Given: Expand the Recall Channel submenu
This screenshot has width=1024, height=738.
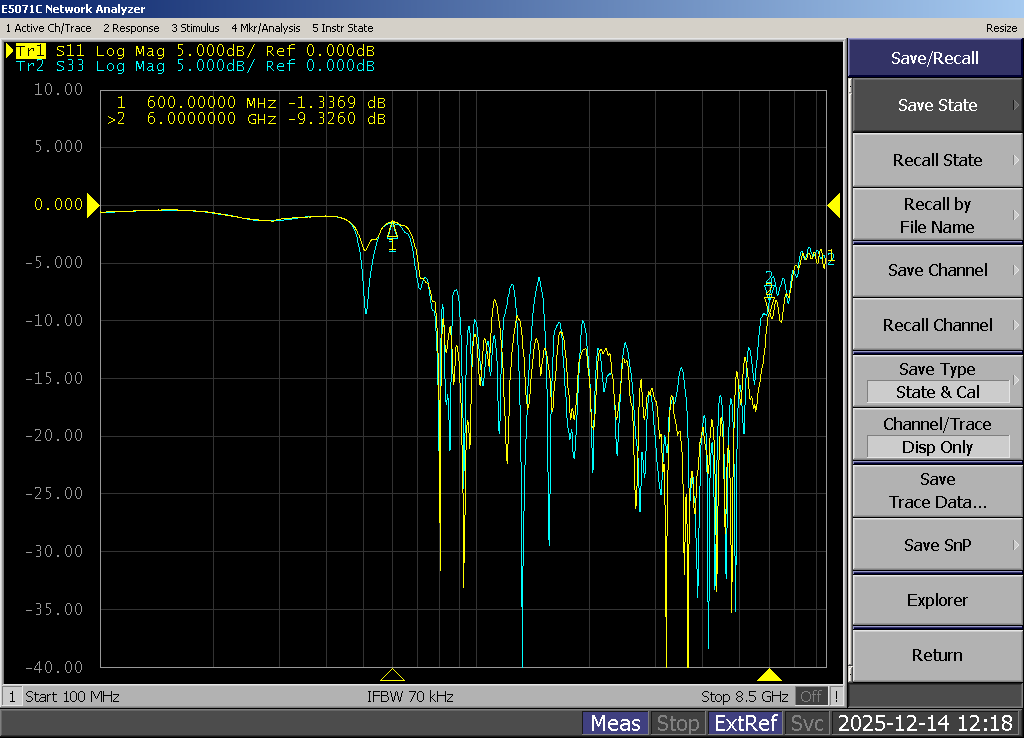Looking at the screenshot, I should 936,325.
